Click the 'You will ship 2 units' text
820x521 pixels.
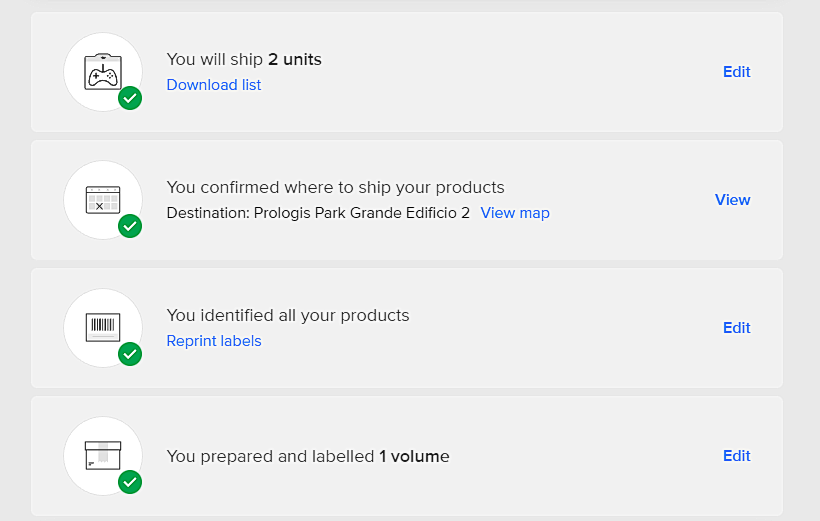click(x=244, y=60)
